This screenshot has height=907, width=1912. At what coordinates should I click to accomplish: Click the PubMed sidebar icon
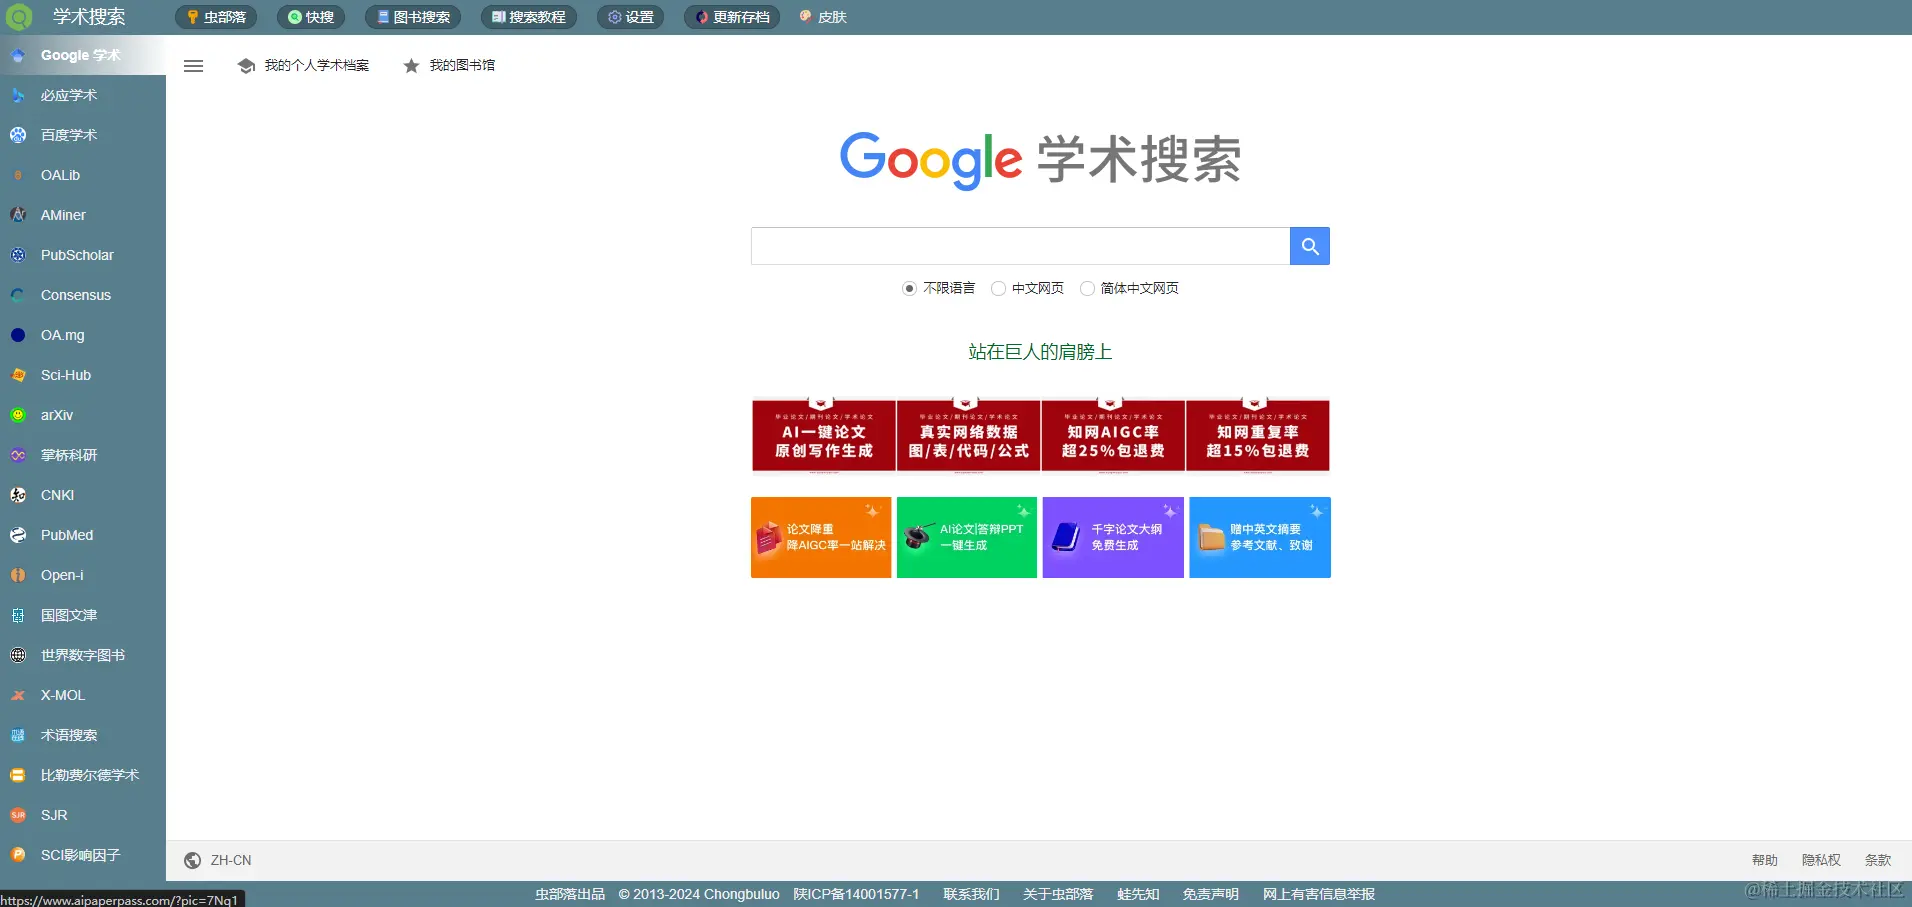click(18, 535)
